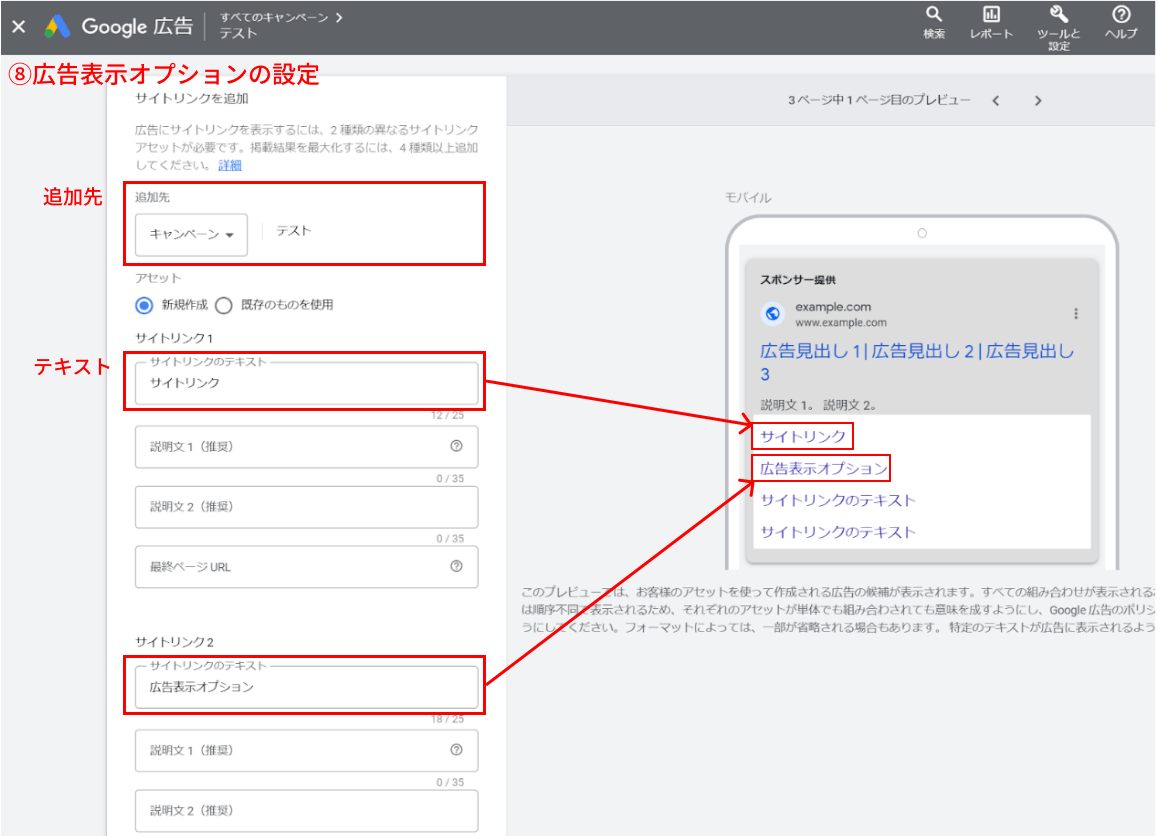Viewport: 1158px width, 836px height.
Task: Click the スポンサー提供 label
Action: click(x=798, y=280)
